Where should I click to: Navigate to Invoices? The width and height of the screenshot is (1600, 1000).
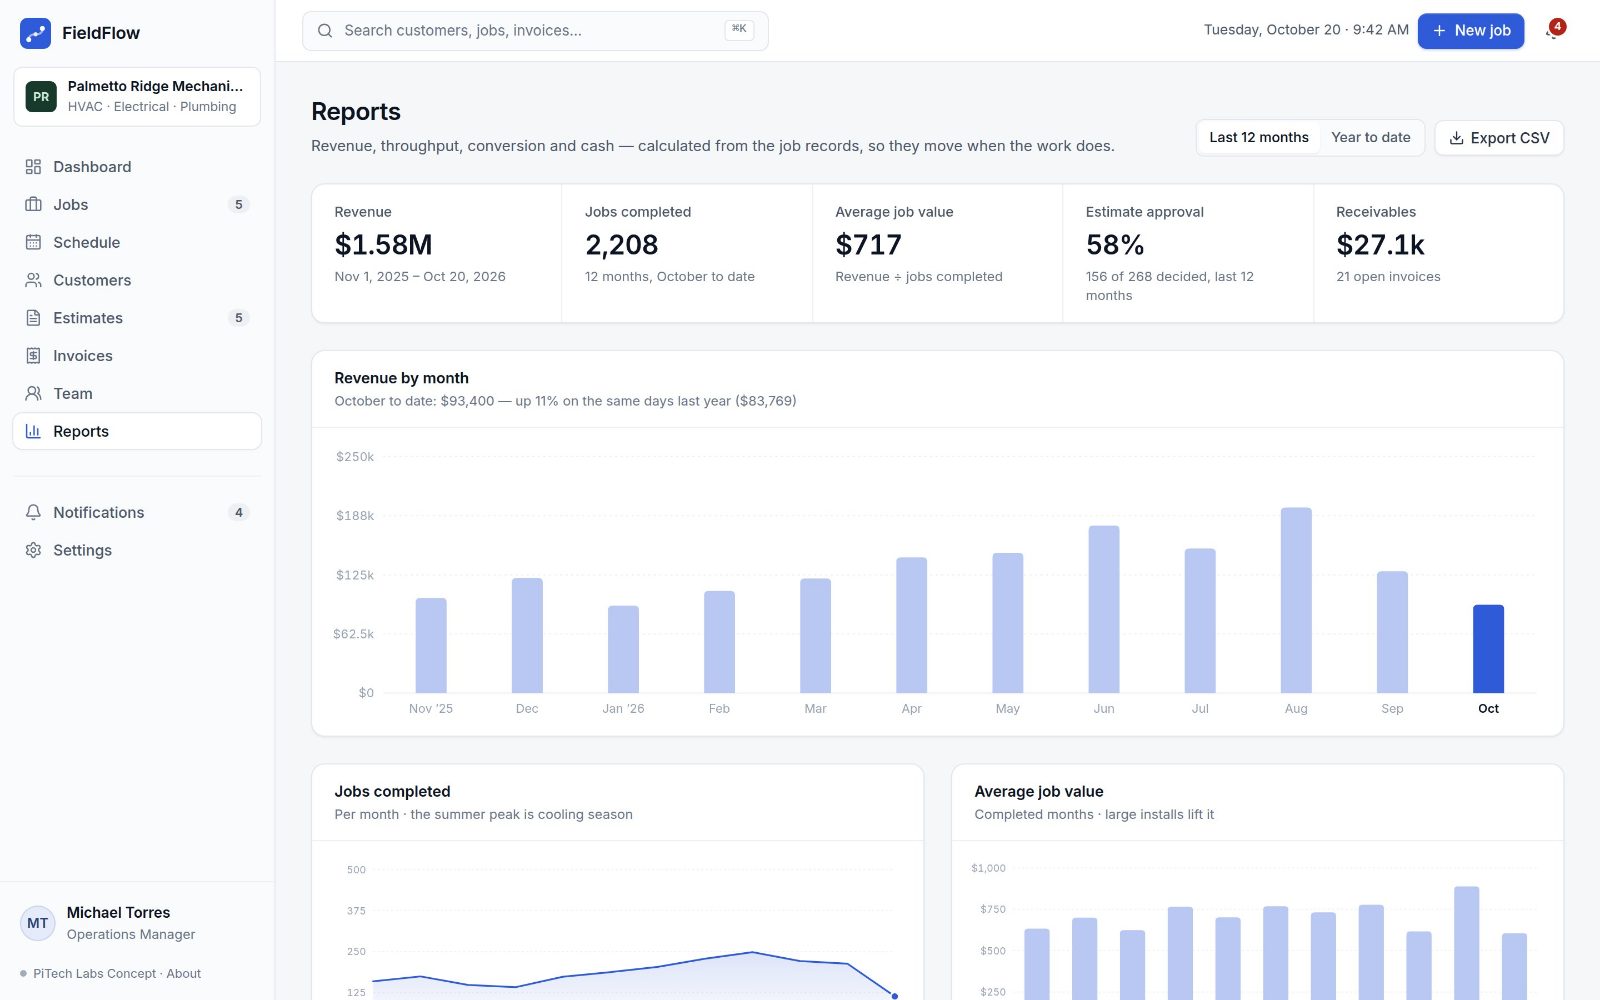click(x=137, y=356)
